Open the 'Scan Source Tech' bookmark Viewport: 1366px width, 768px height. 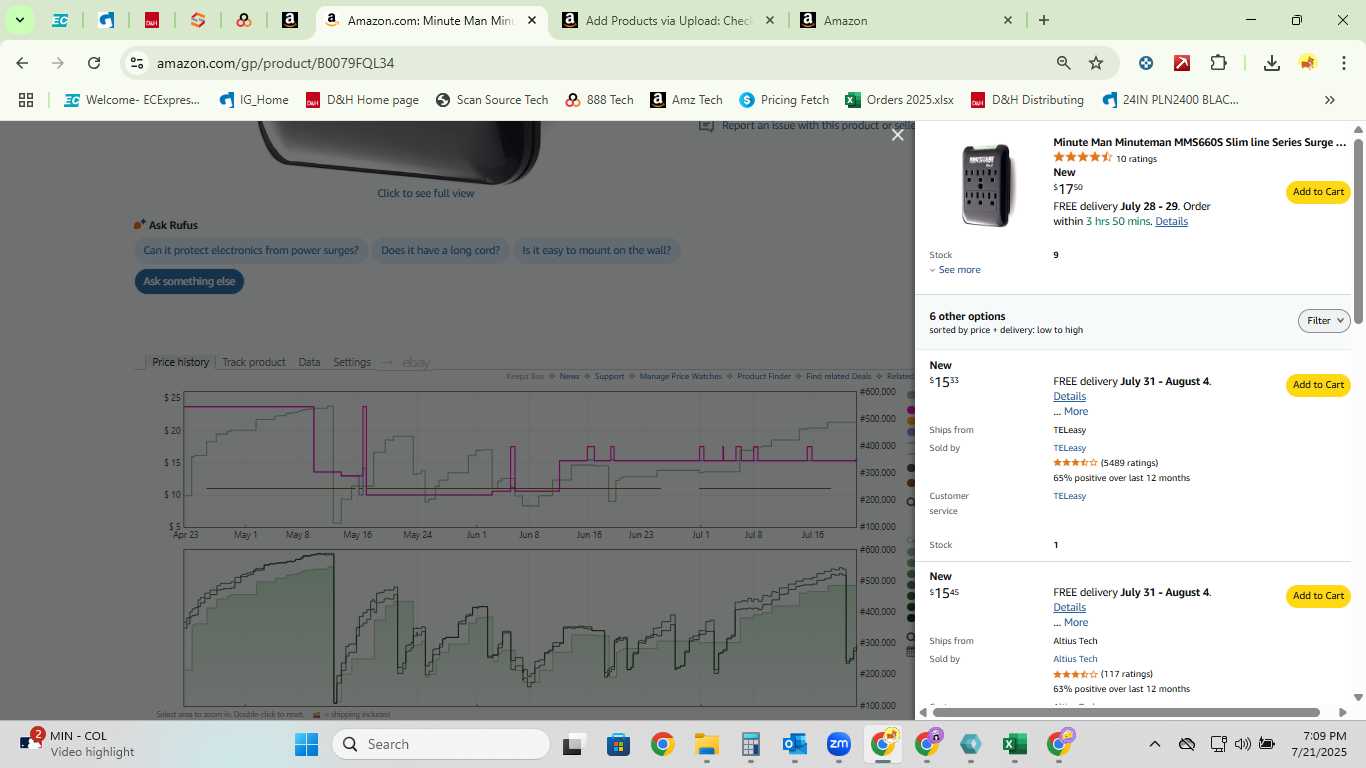click(492, 100)
